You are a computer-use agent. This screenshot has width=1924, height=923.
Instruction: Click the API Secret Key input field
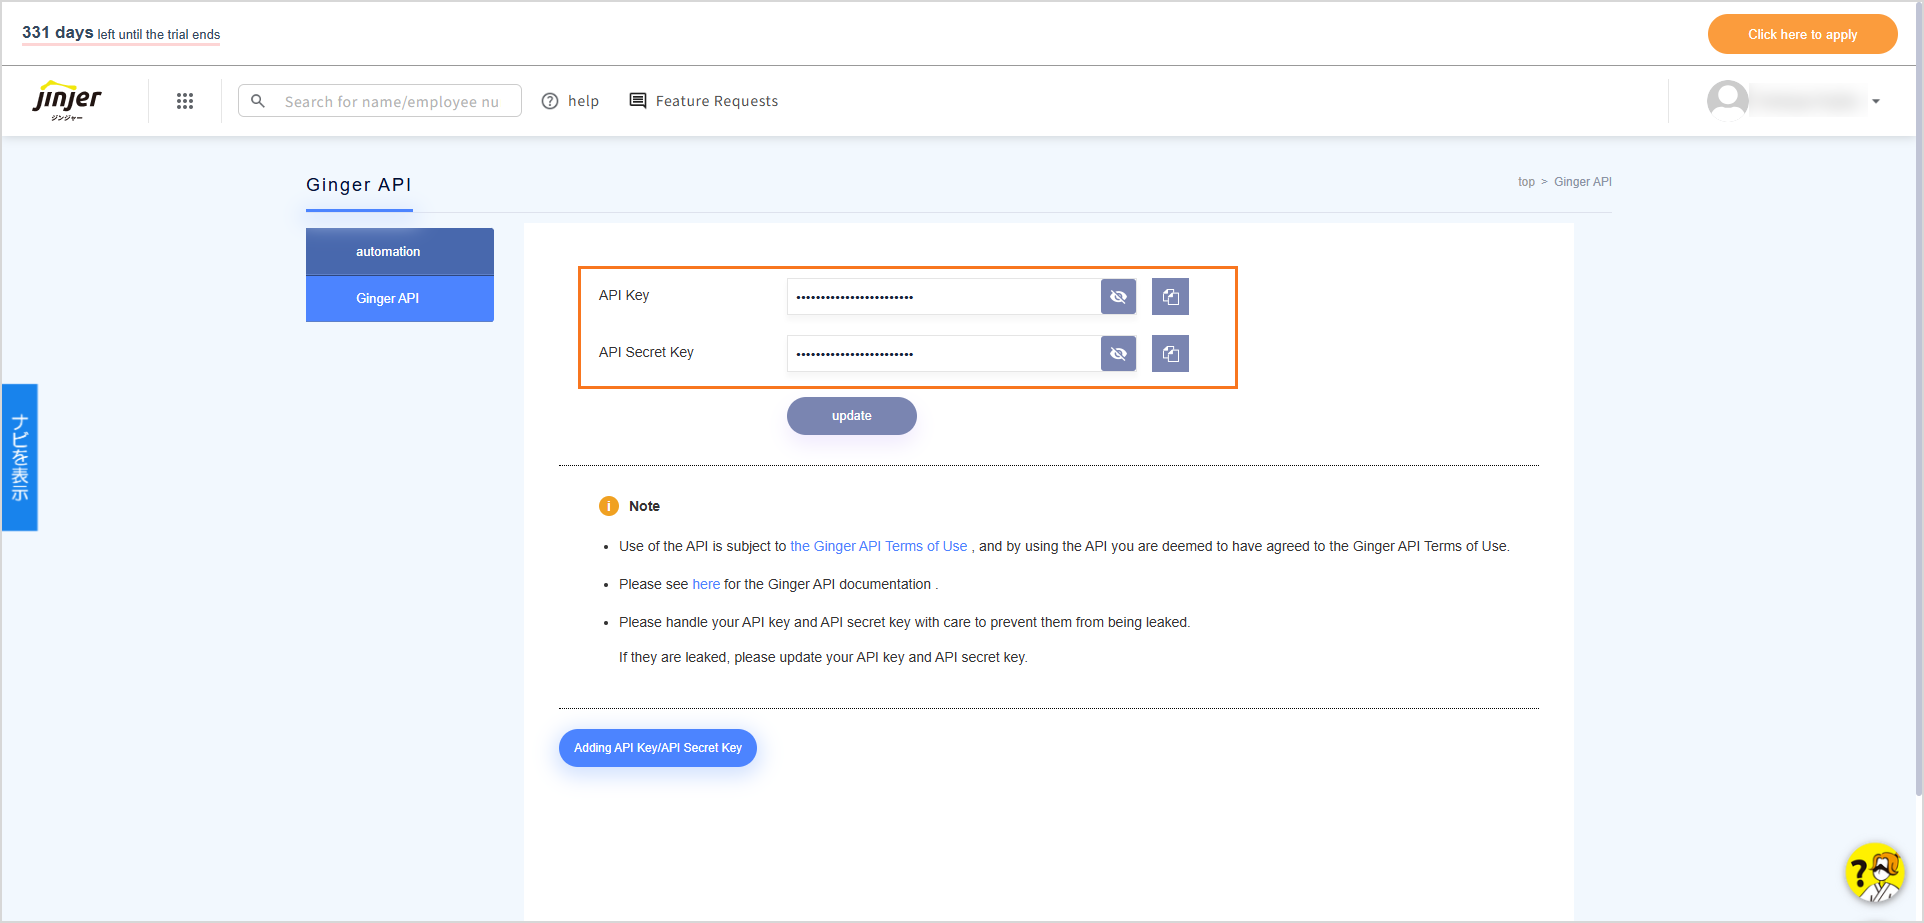coord(944,354)
